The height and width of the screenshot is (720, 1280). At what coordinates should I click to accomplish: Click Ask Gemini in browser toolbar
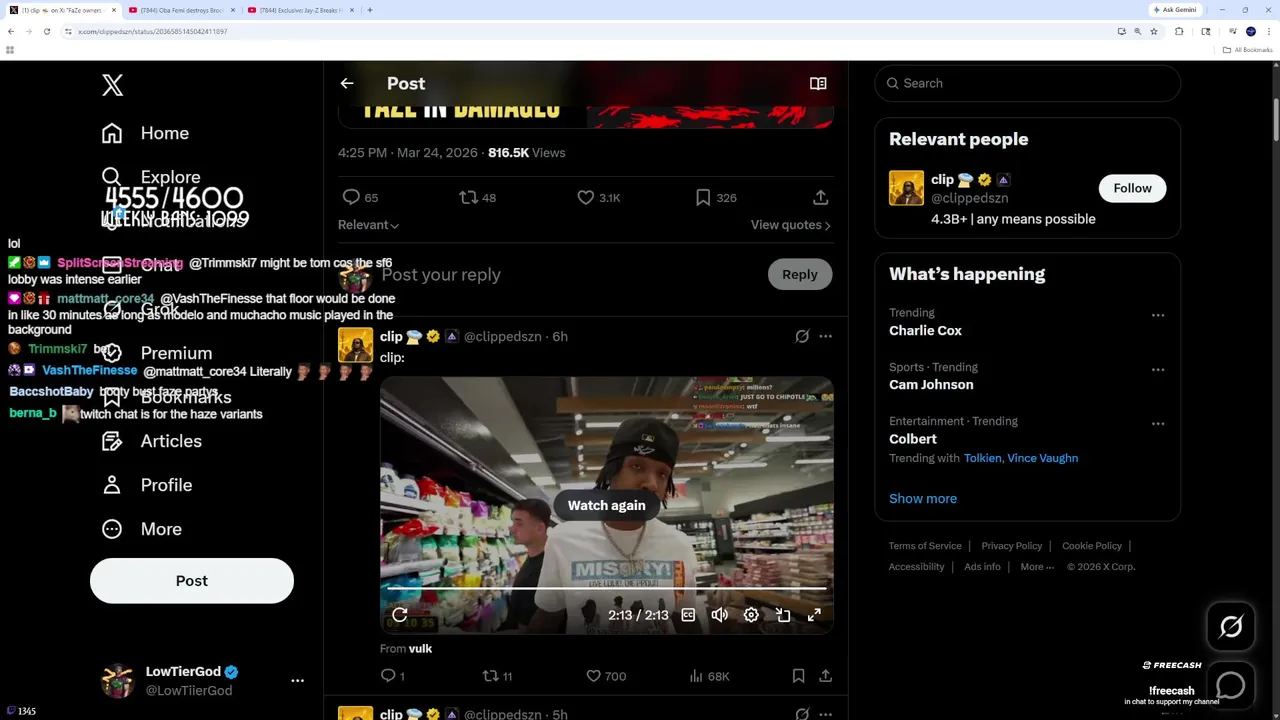pyautogui.click(x=1175, y=10)
